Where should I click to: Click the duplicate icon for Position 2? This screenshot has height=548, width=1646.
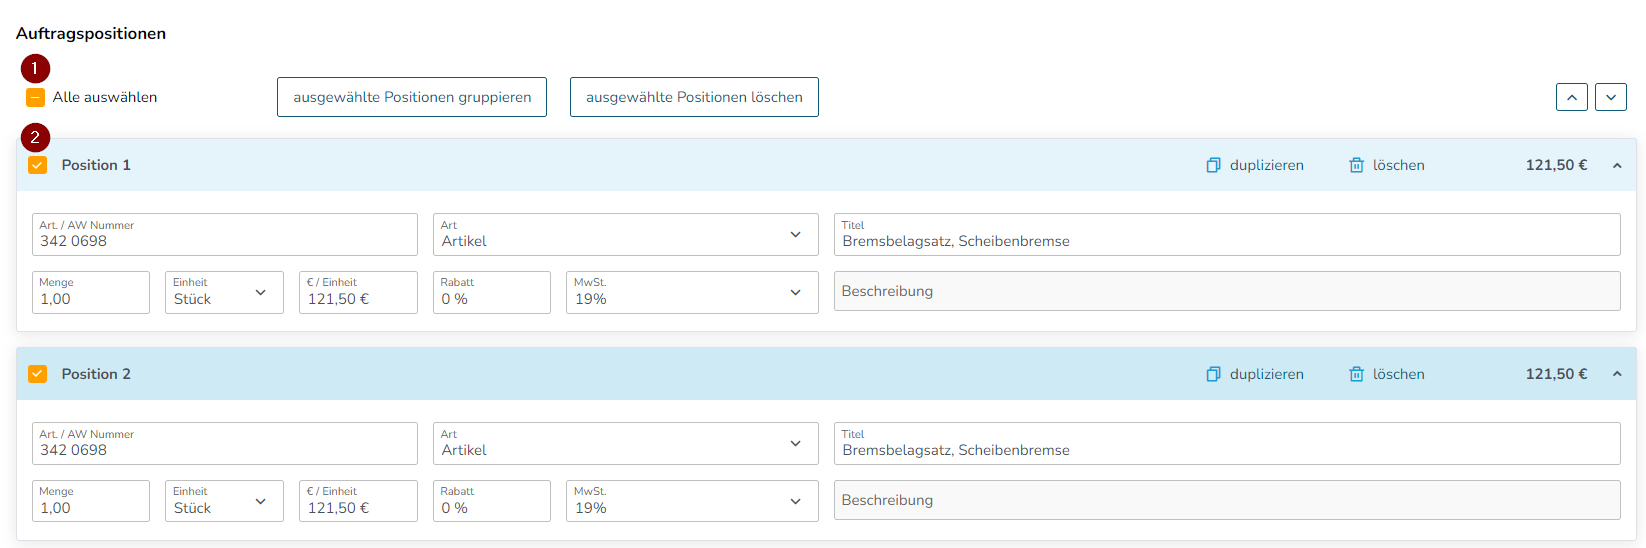[1213, 374]
